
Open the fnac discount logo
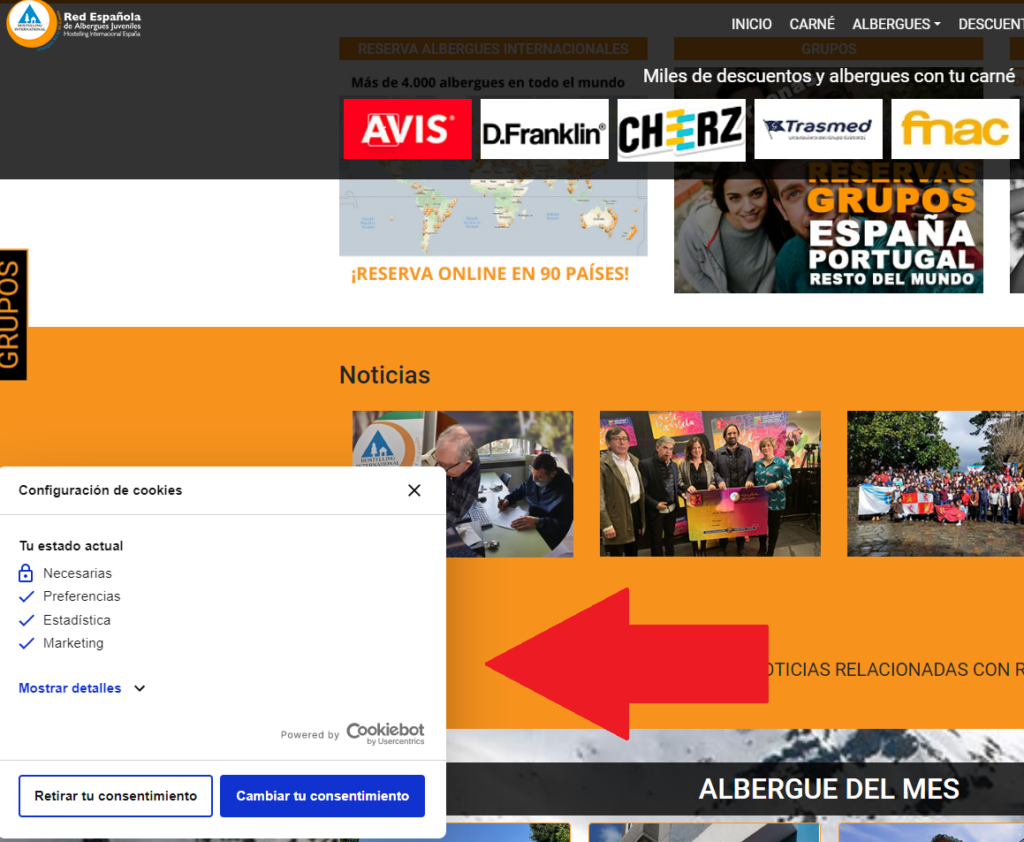[x=955, y=129]
